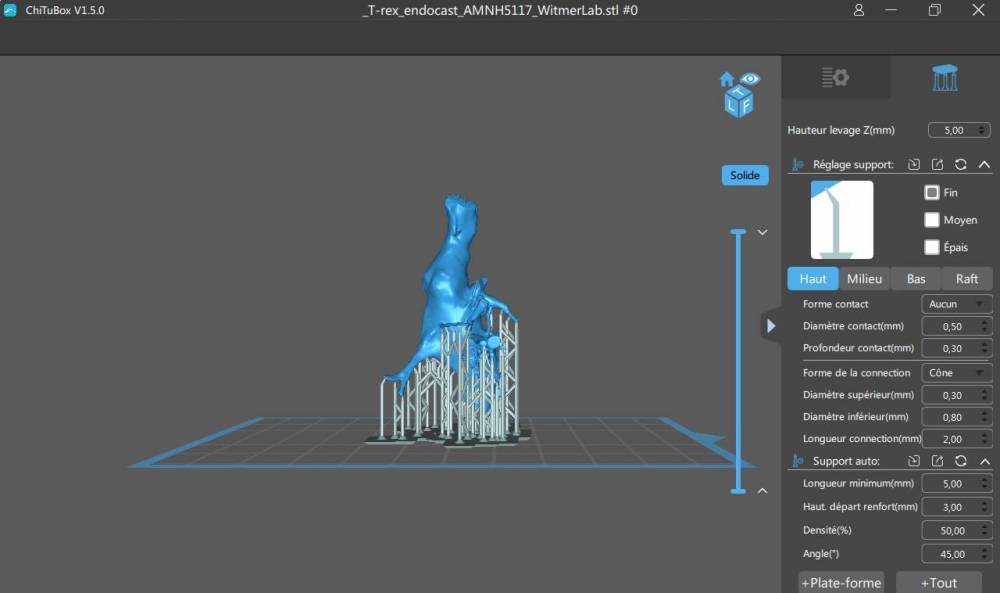Collapse the Réglage support section
This screenshot has width=1000, height=593.
pyautogui.click(x=984, y=165)
